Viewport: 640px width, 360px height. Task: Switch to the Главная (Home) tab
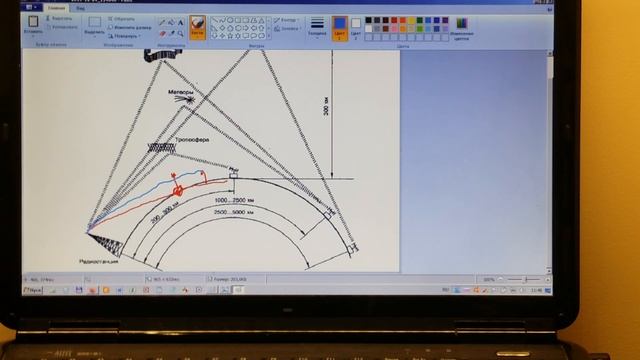pyautogui.click(x=56, y=8)
